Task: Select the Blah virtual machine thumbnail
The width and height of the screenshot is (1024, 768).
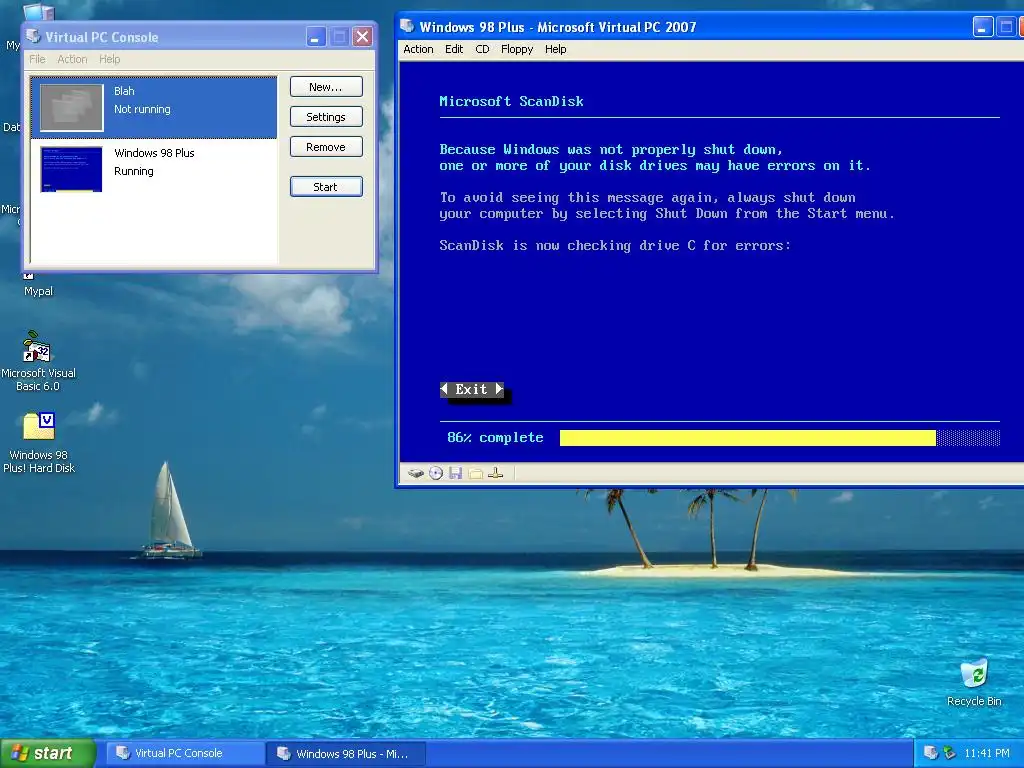Action: 71,107
